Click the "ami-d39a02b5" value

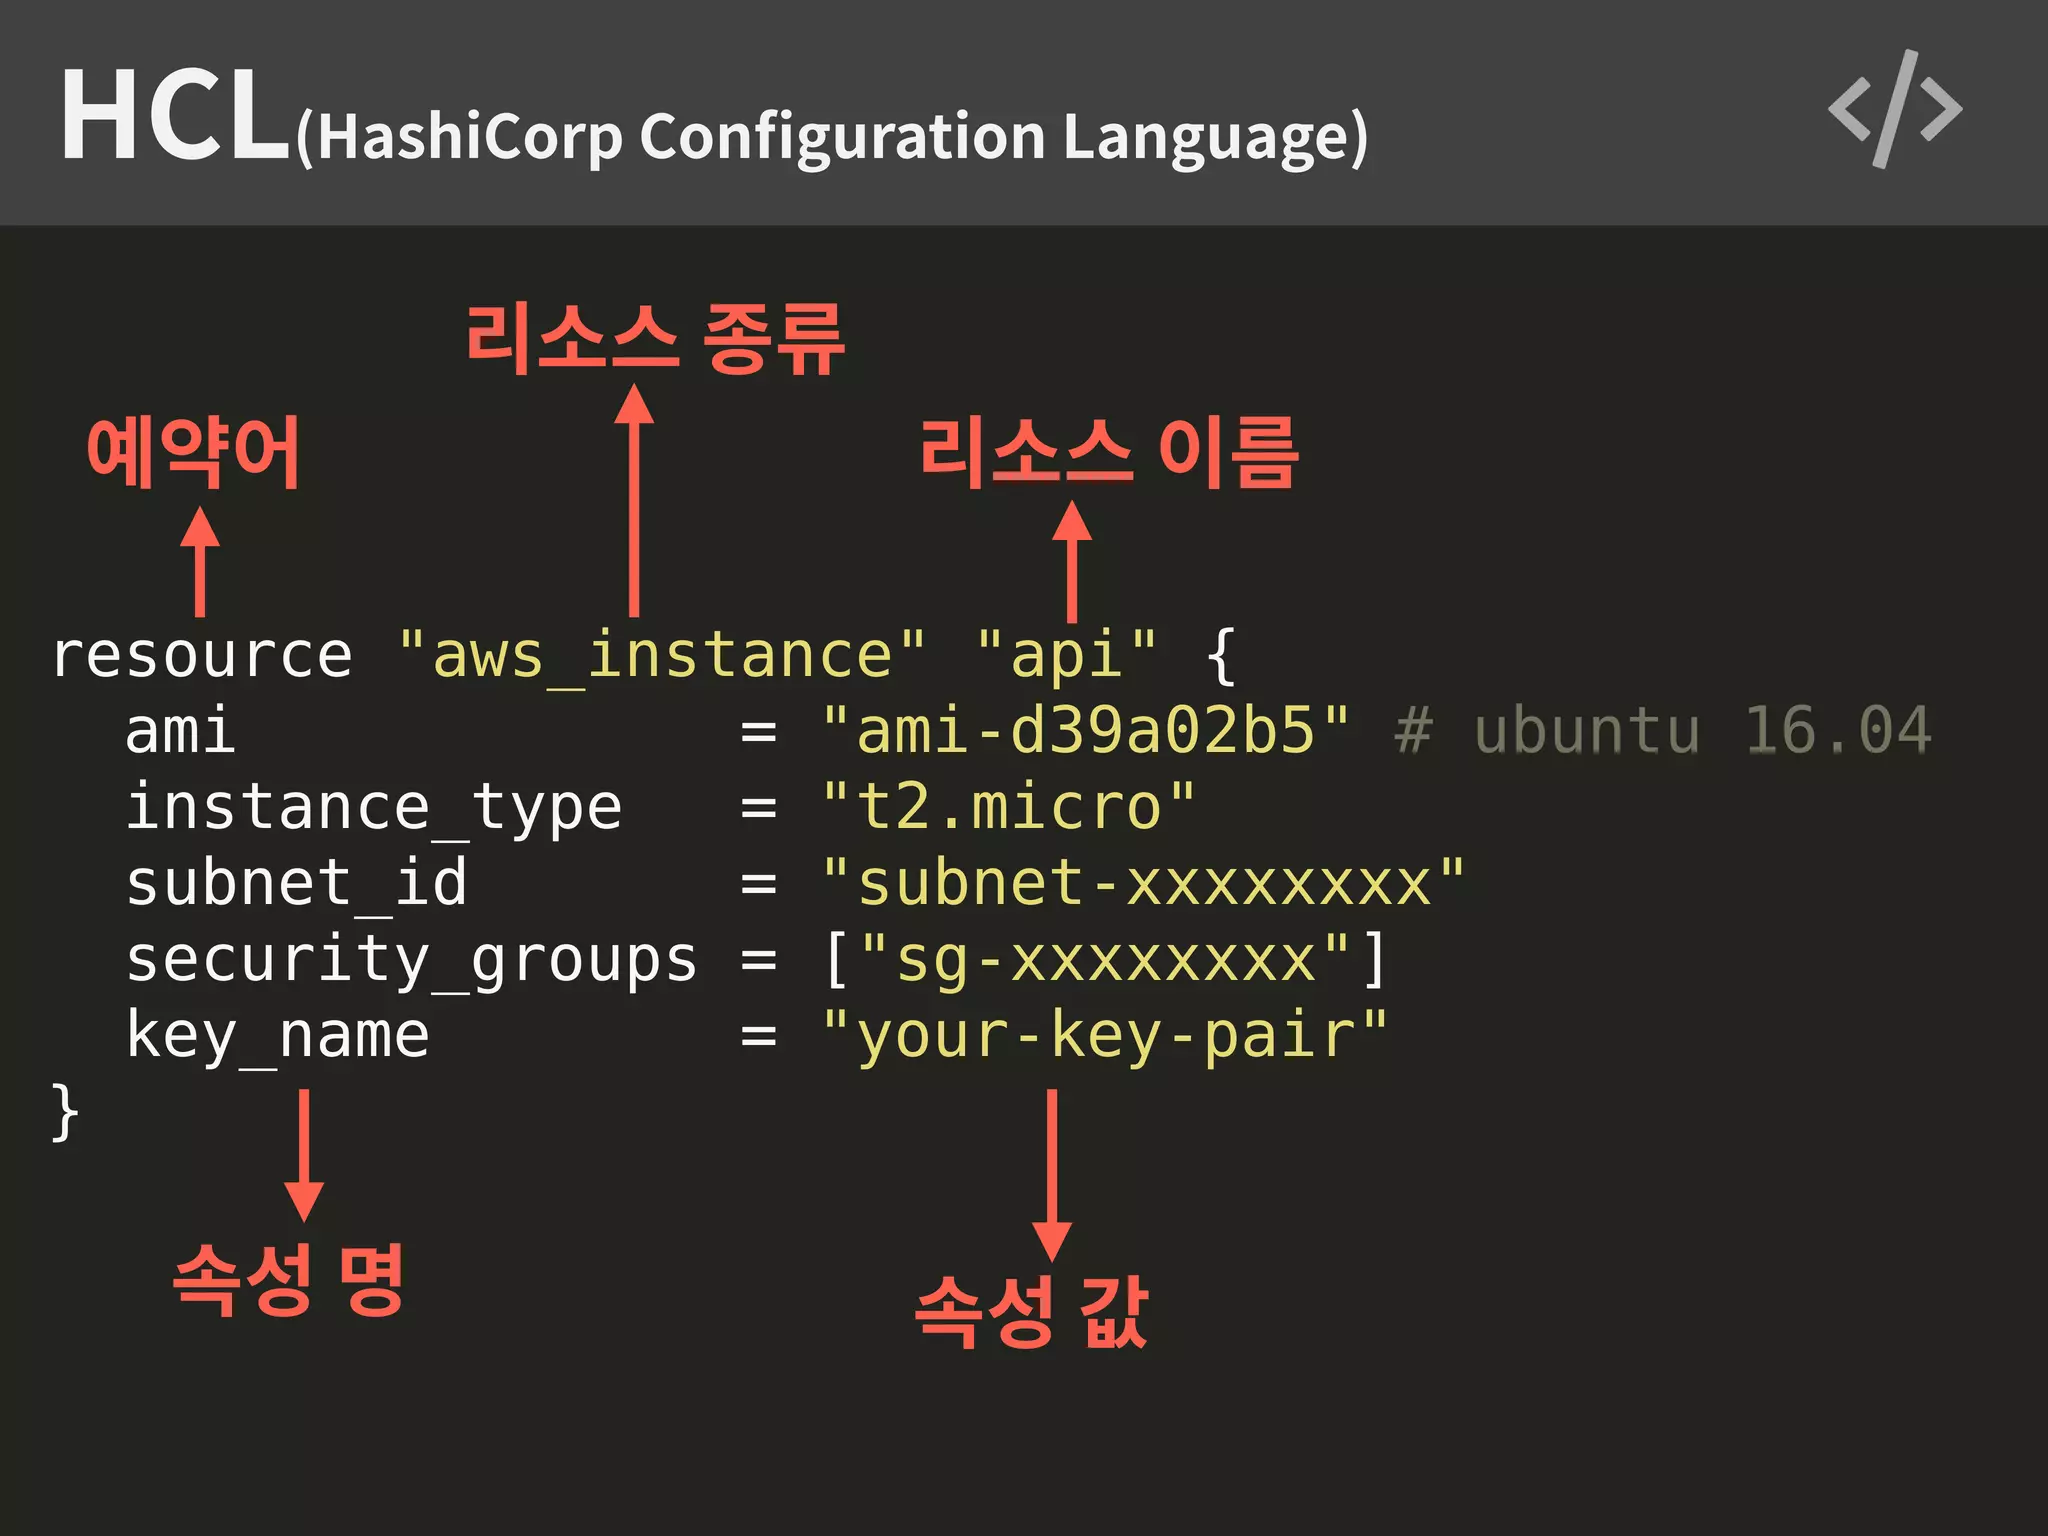tap(1085, 730)
